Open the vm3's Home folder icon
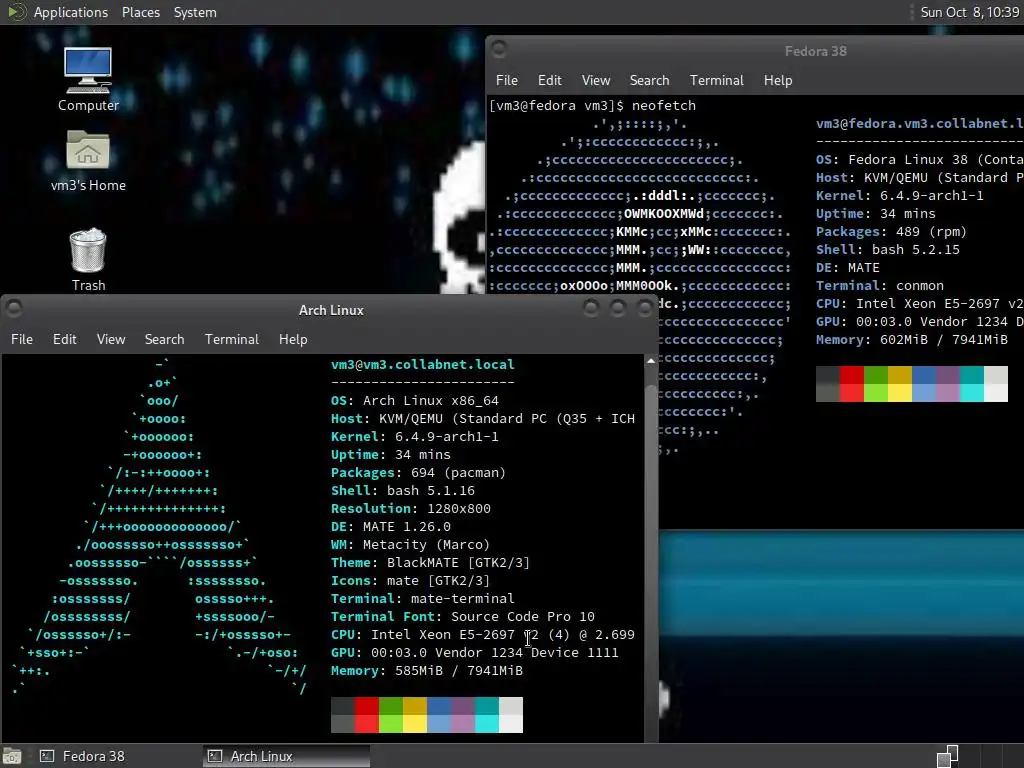The image size is (1024, 768). [x=88, y=161]
